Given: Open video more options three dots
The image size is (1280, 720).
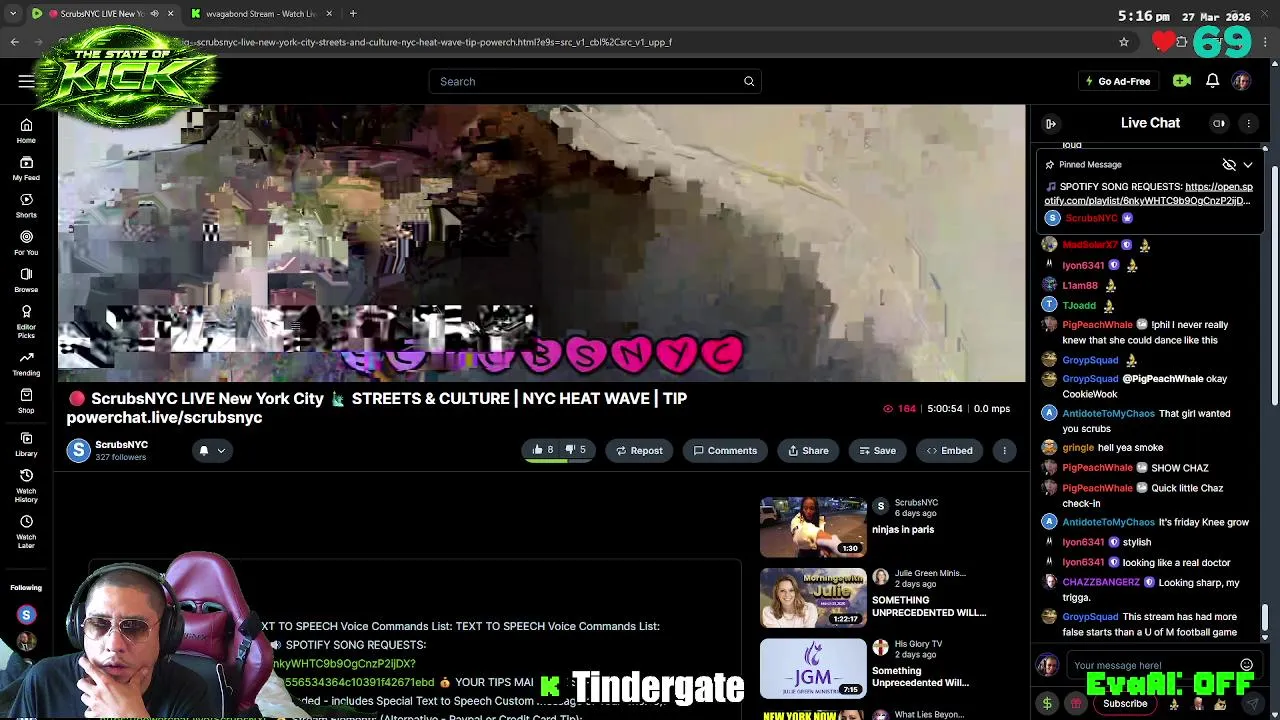Looking at the screenshot, I should coord(1004,451).
